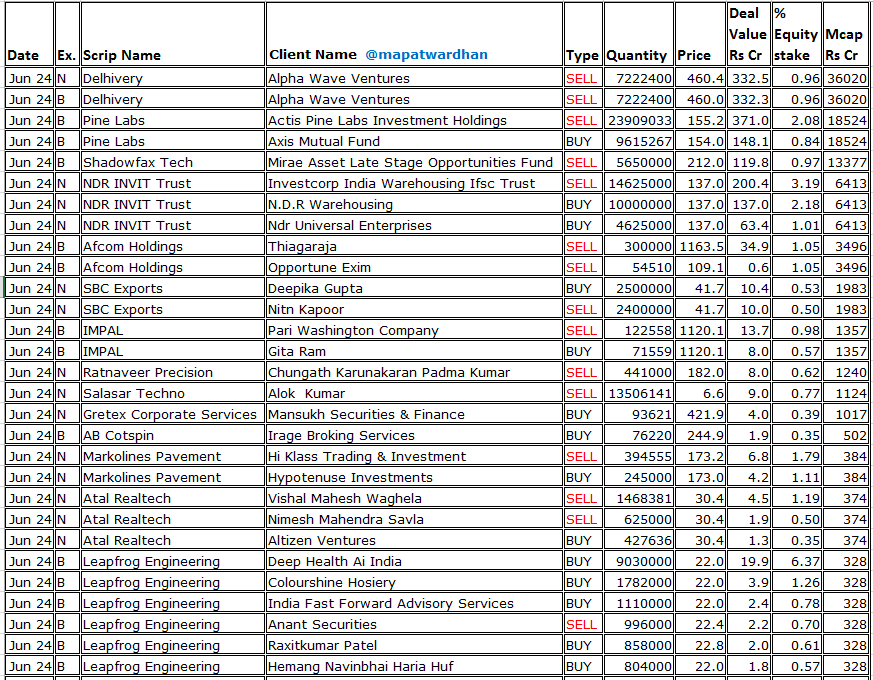Viewport: 873px width, 680px height.
Task: Select the % Equity stake header
Action: (796, 34)
